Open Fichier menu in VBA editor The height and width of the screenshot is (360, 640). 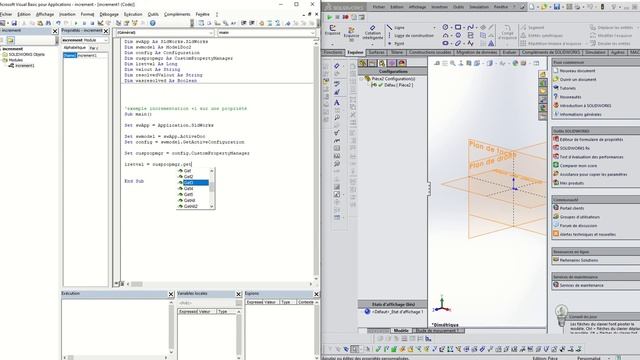(6, 14)
